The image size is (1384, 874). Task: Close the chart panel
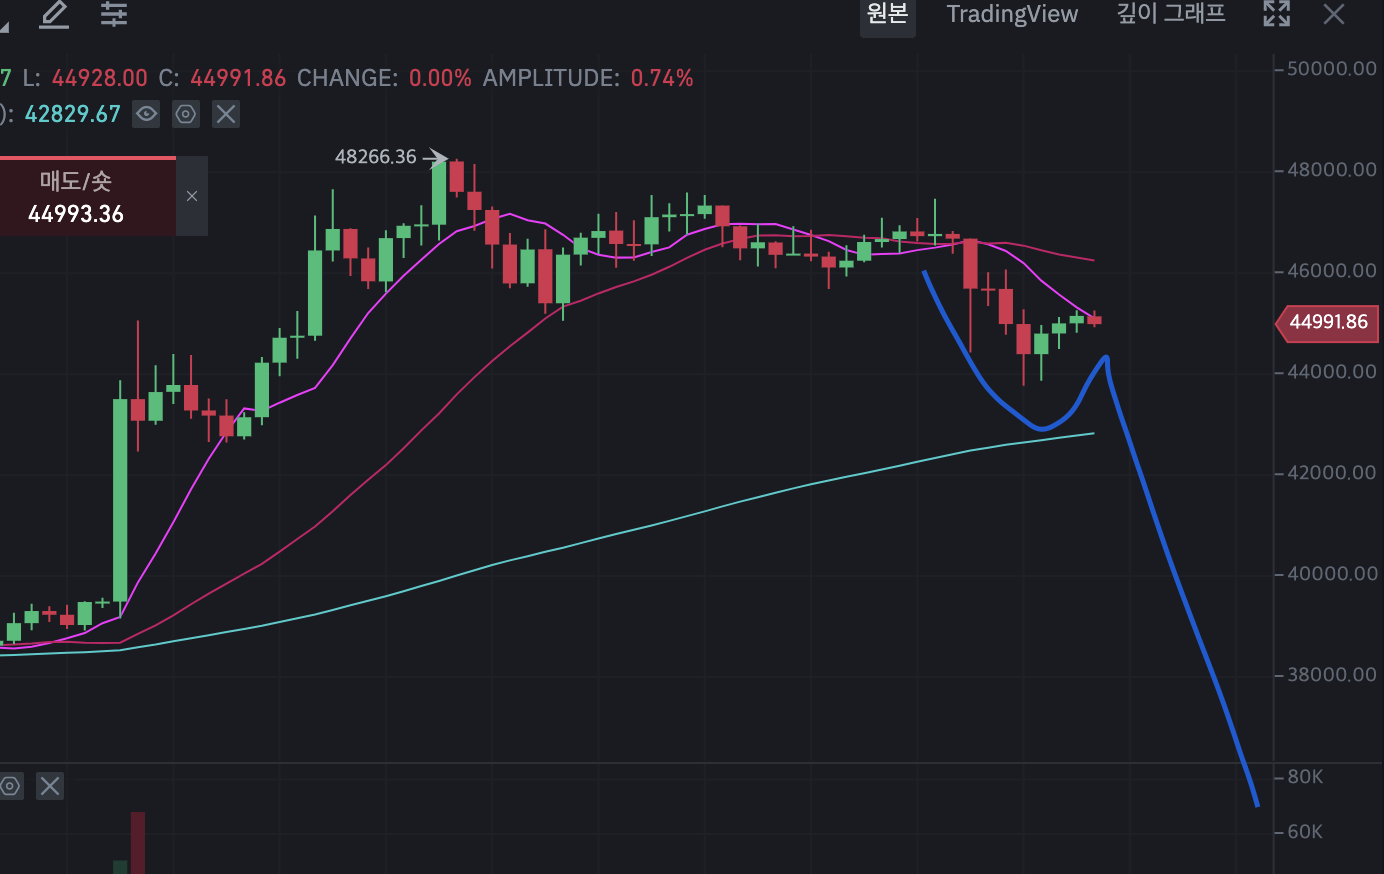pyautogui.click(x=1334, y=14)
